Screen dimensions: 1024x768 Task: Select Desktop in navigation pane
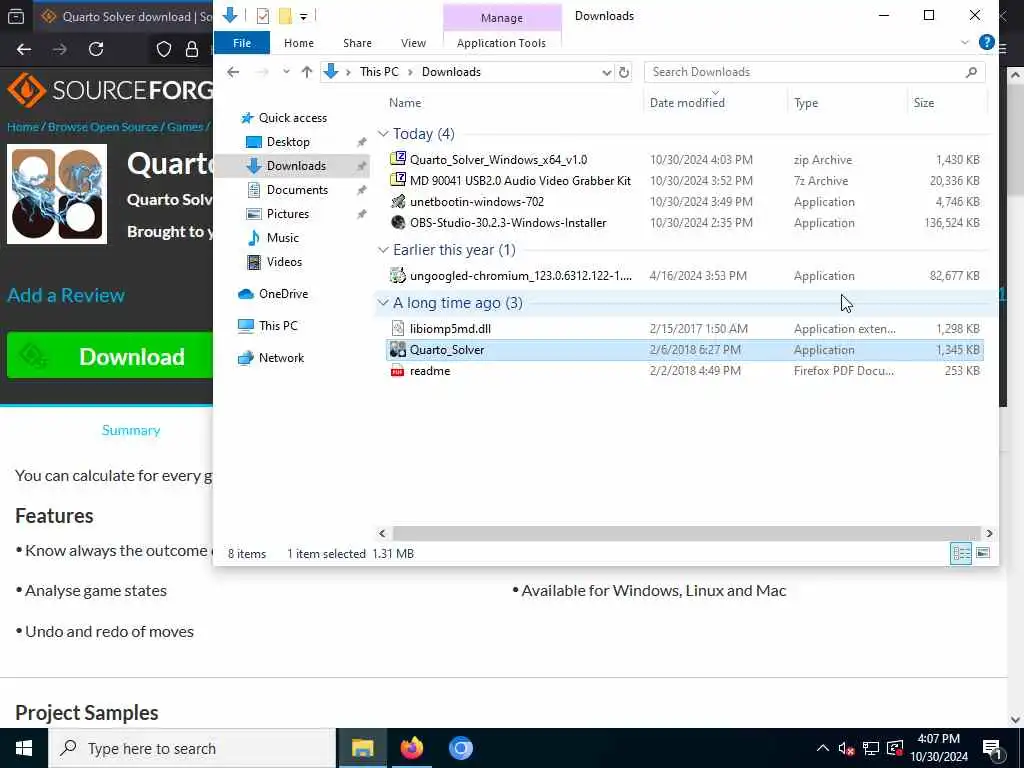pos(288,142)
